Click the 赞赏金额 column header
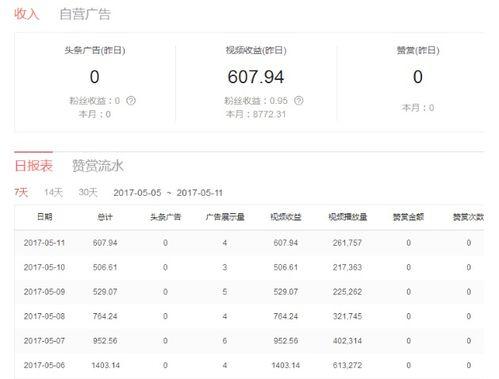This screenshot has height=379, width=499. (408, 217)
